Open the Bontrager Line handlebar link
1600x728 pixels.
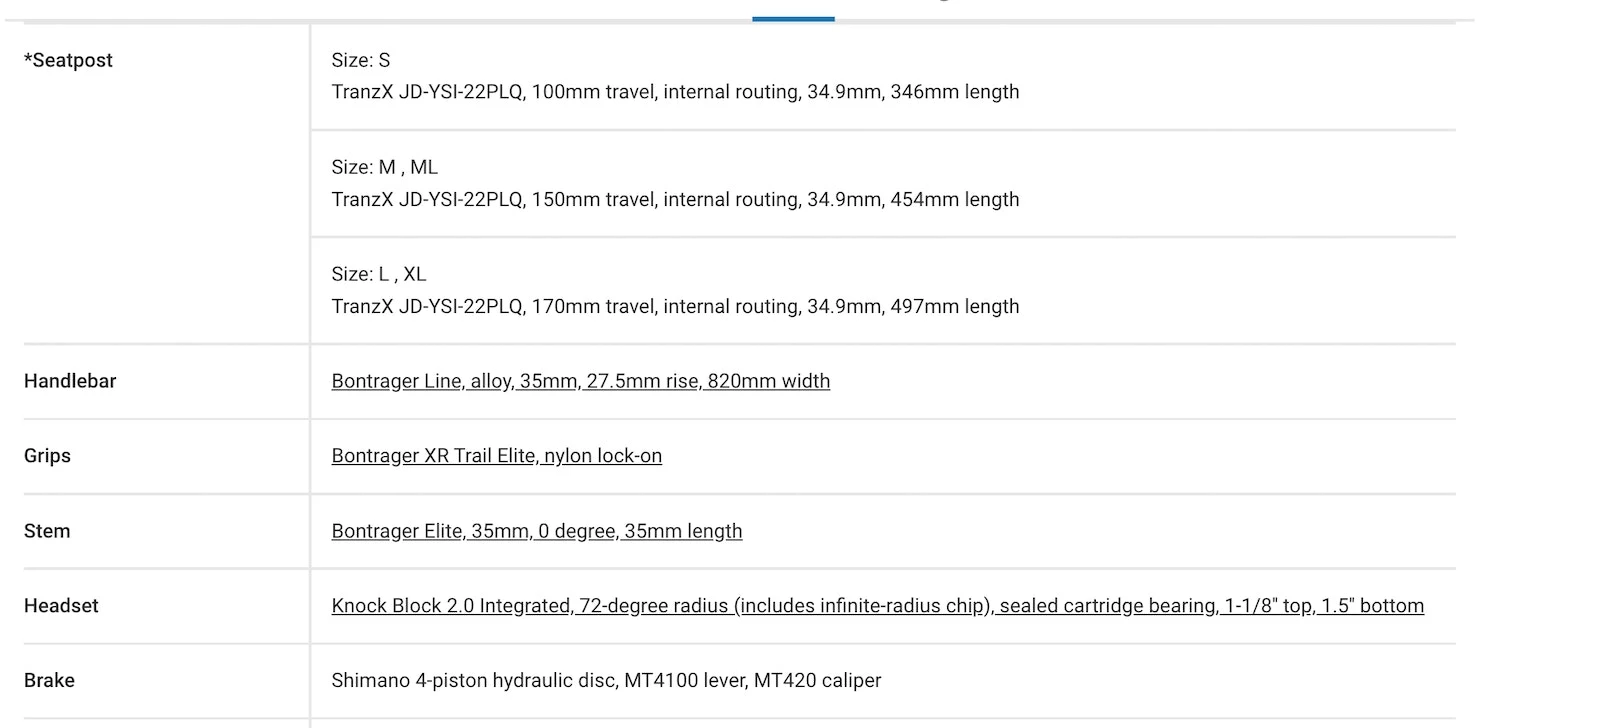[580, 381]
